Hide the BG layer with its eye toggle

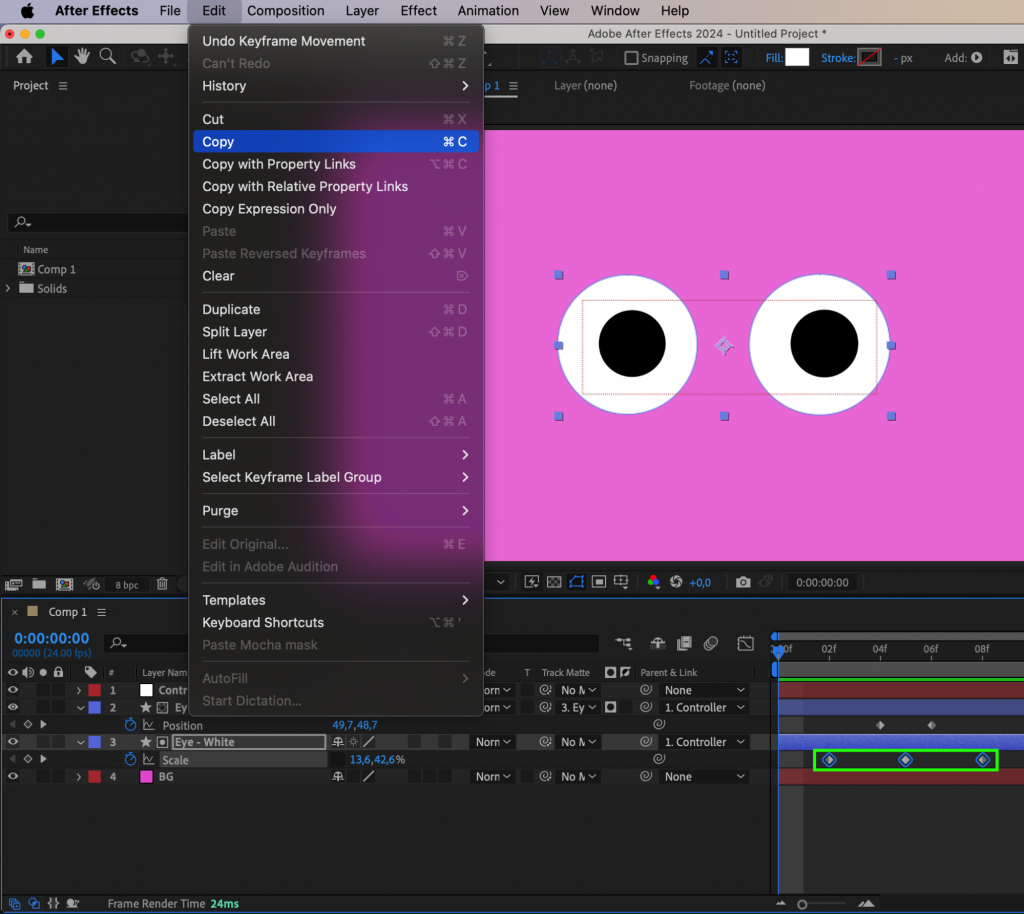tap(13, 776)
